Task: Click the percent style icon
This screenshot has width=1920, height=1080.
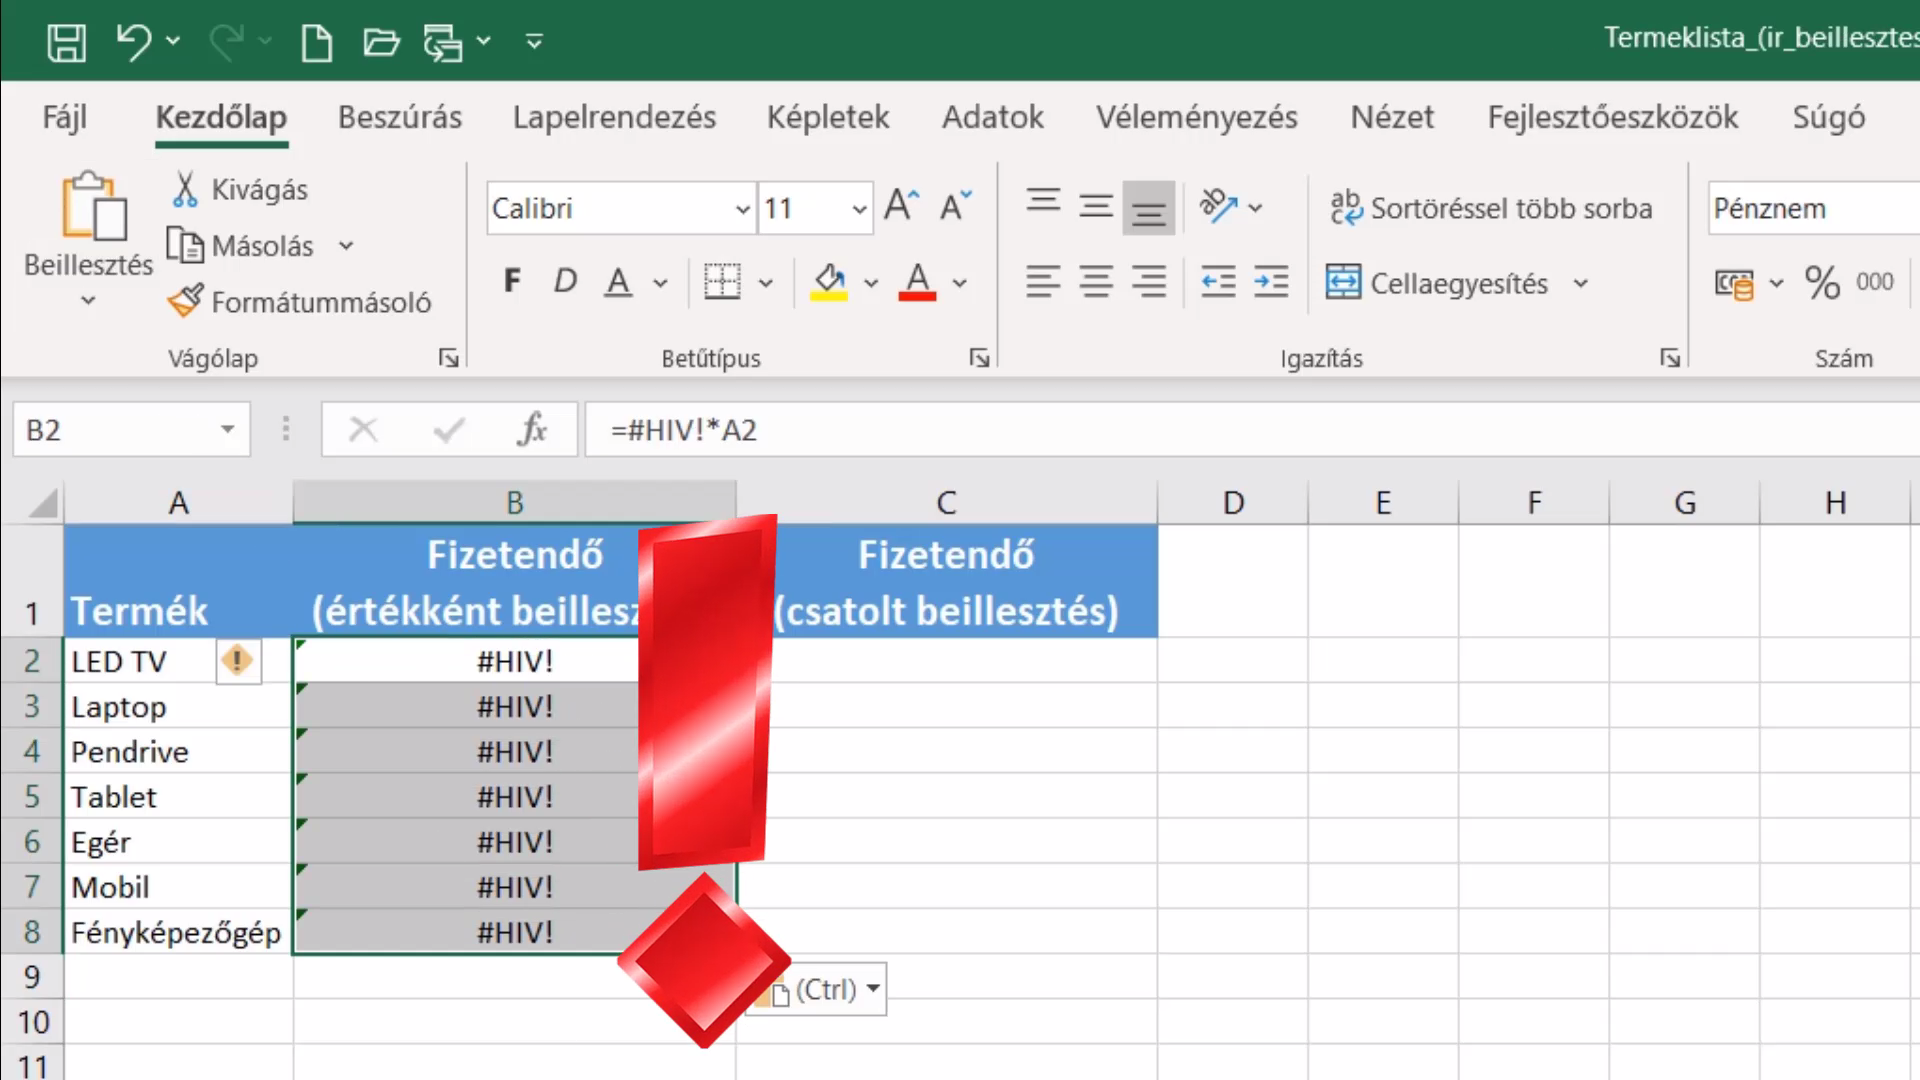Action: 1822,283
